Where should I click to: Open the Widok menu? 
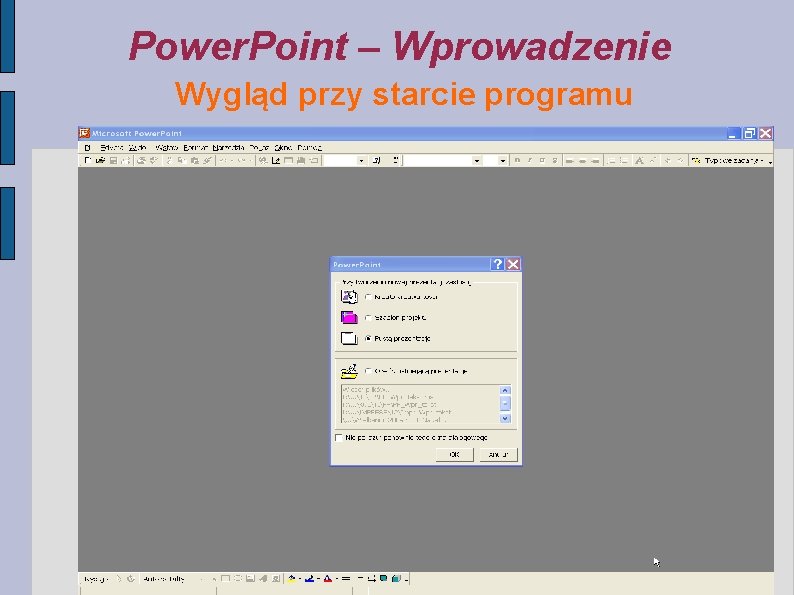point(137,147)
